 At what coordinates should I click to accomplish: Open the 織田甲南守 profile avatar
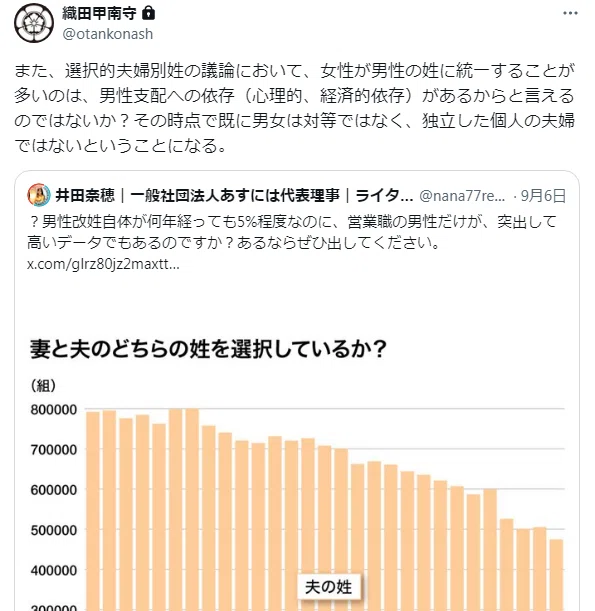pos(34,23)
